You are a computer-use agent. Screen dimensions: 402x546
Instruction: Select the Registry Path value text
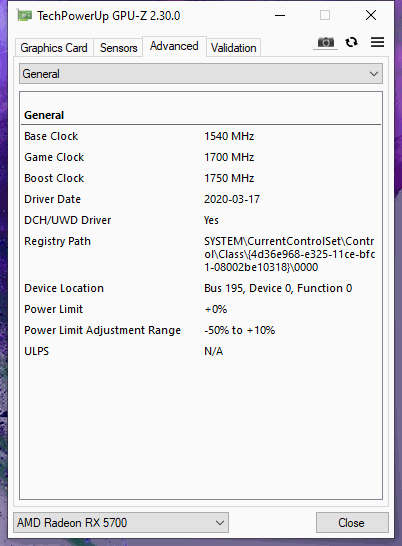[289, 254]
